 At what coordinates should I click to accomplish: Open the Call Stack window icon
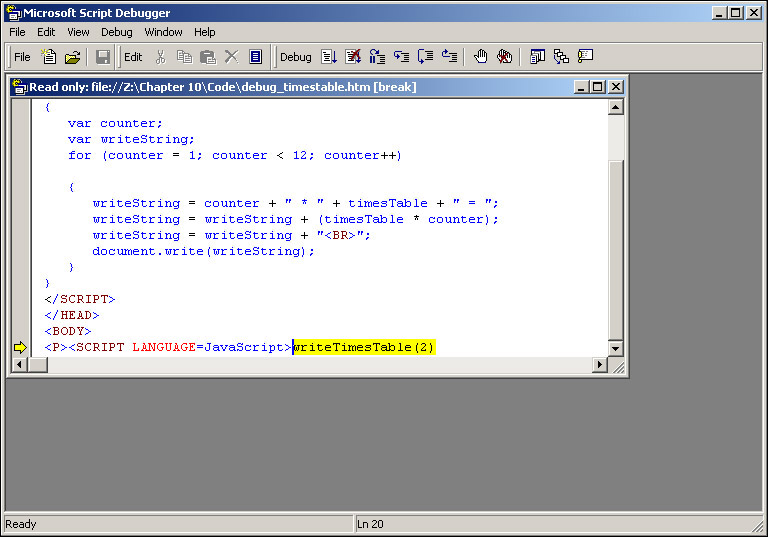(x=561, y=57)
